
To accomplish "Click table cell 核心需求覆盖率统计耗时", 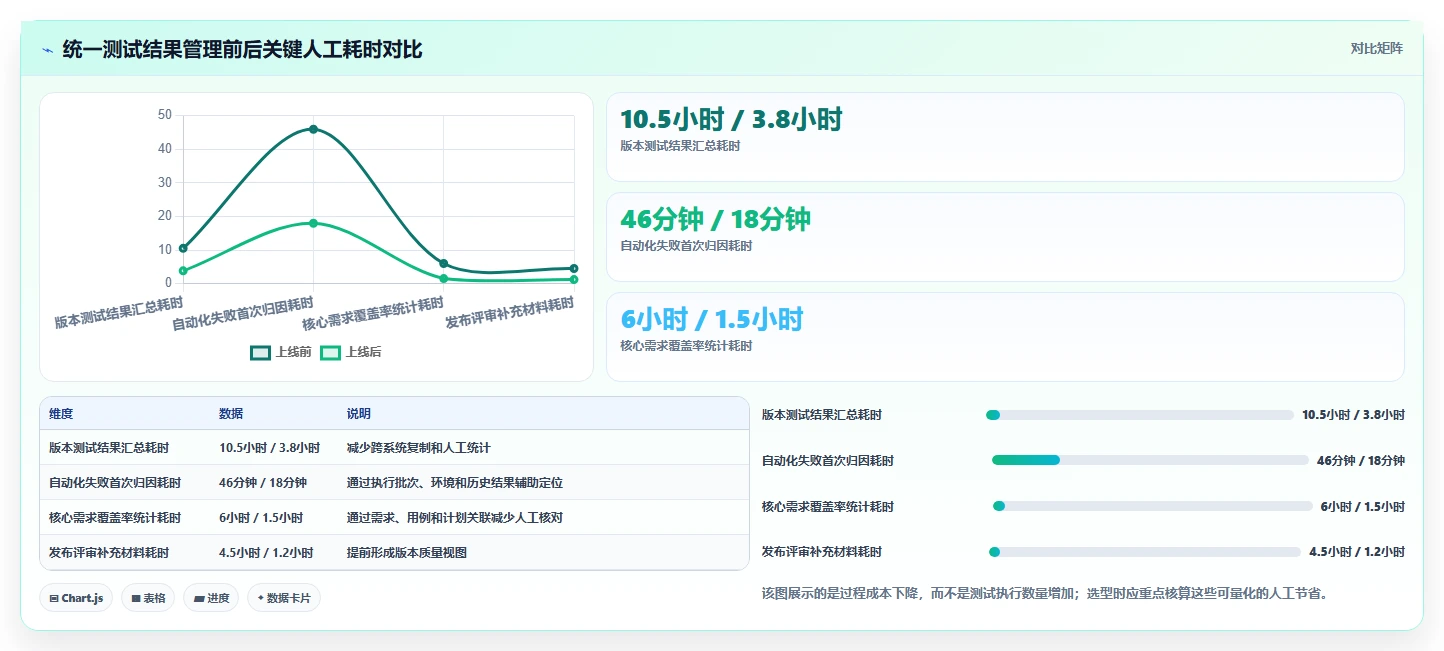I will coord(115,518).
